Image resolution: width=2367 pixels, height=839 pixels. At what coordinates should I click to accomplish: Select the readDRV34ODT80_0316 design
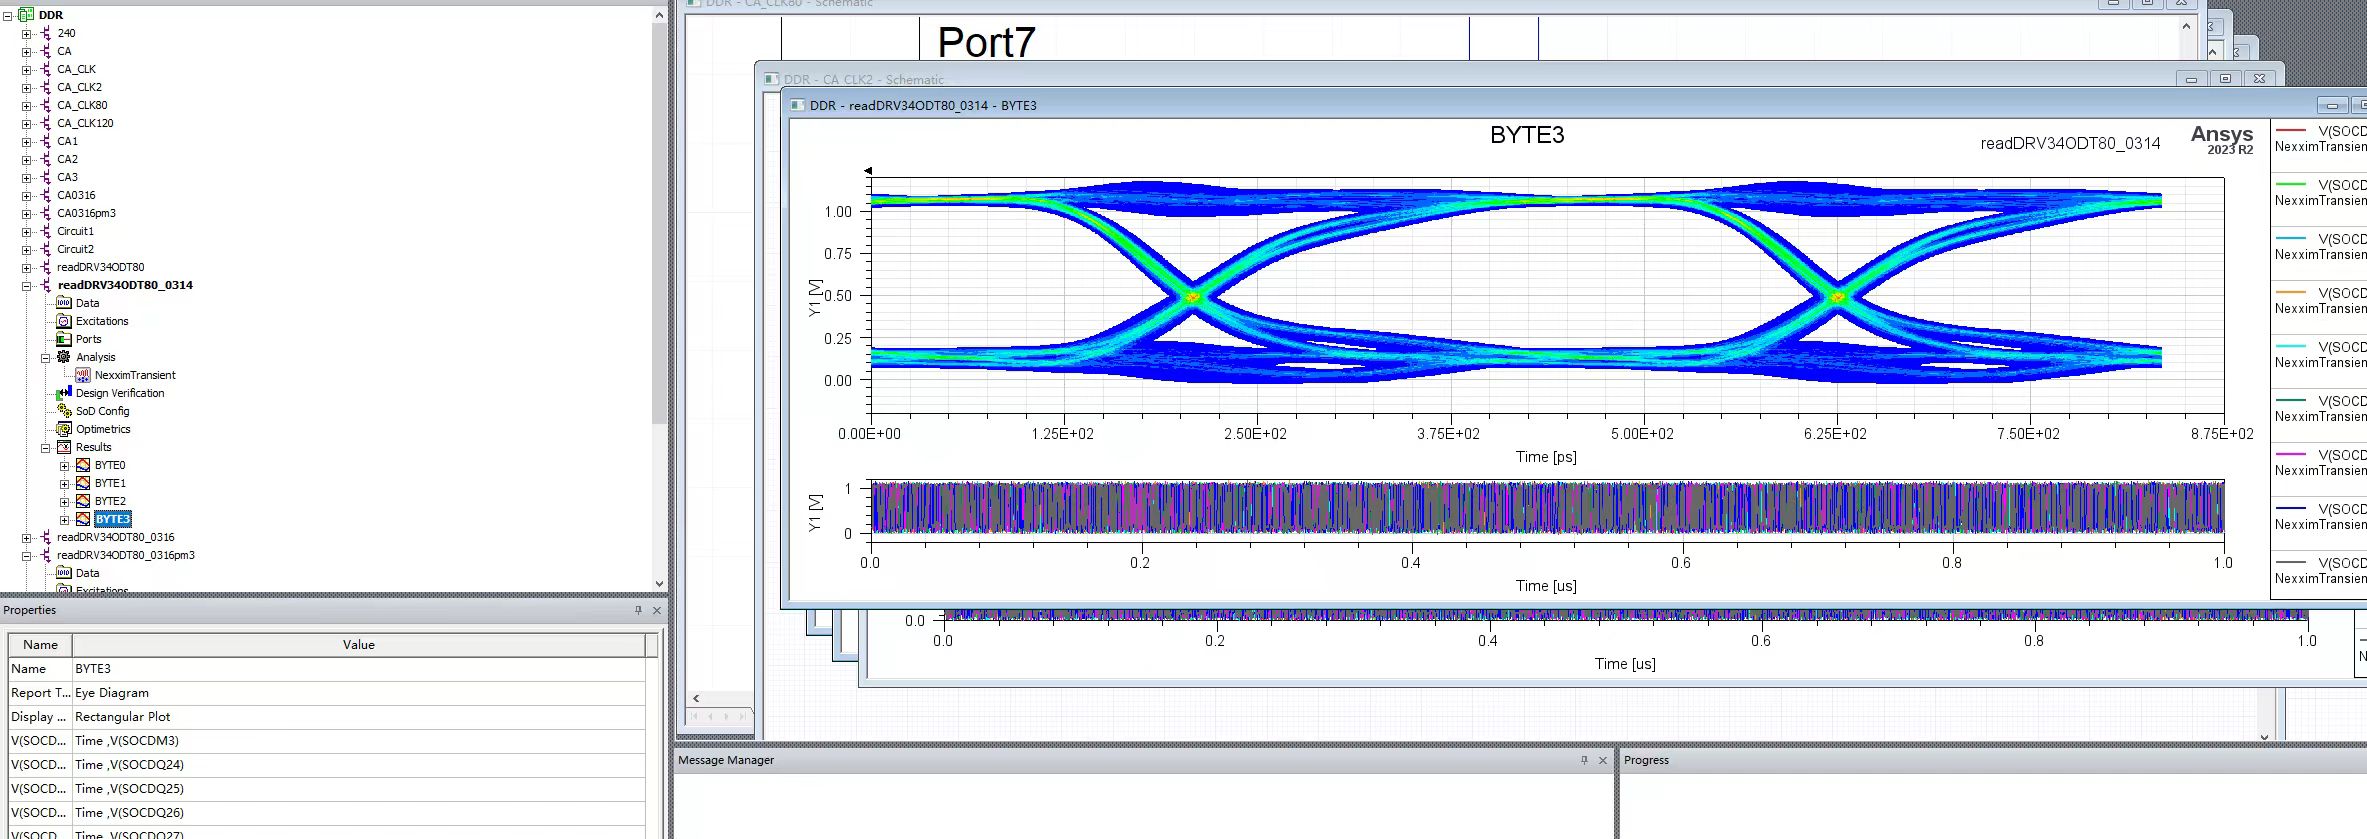pos(115,537)
